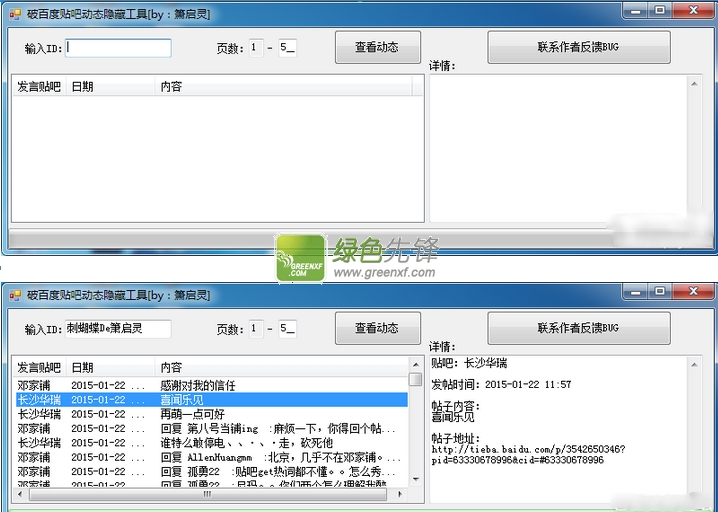
Task: Select highlighted row 喜闻乐见
Action: [212, 399]
